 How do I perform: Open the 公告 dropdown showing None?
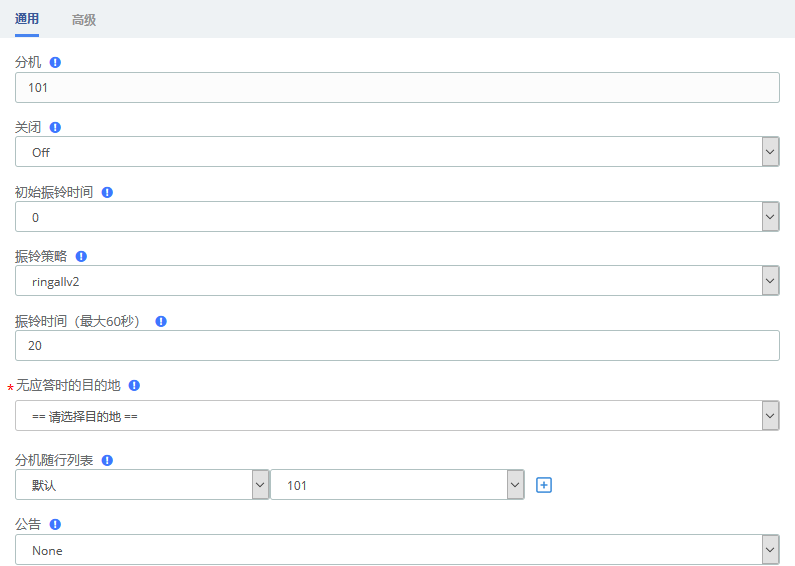(398, 550)
